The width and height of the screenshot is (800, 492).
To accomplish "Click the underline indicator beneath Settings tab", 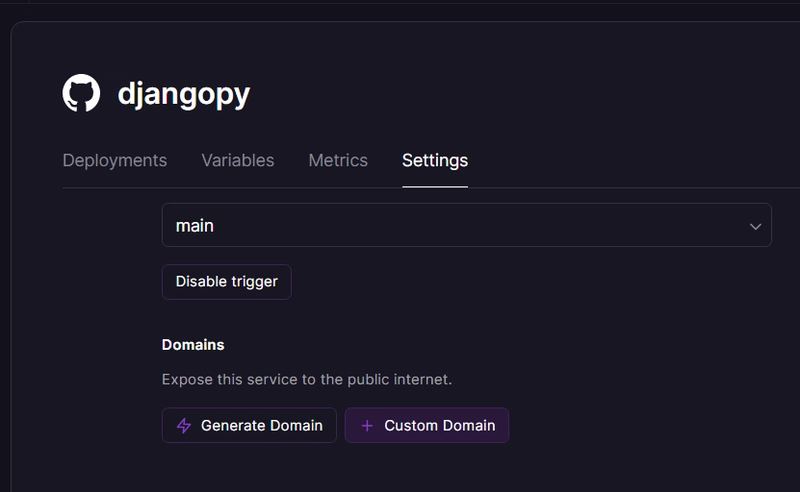I will (x=435, y=186).
